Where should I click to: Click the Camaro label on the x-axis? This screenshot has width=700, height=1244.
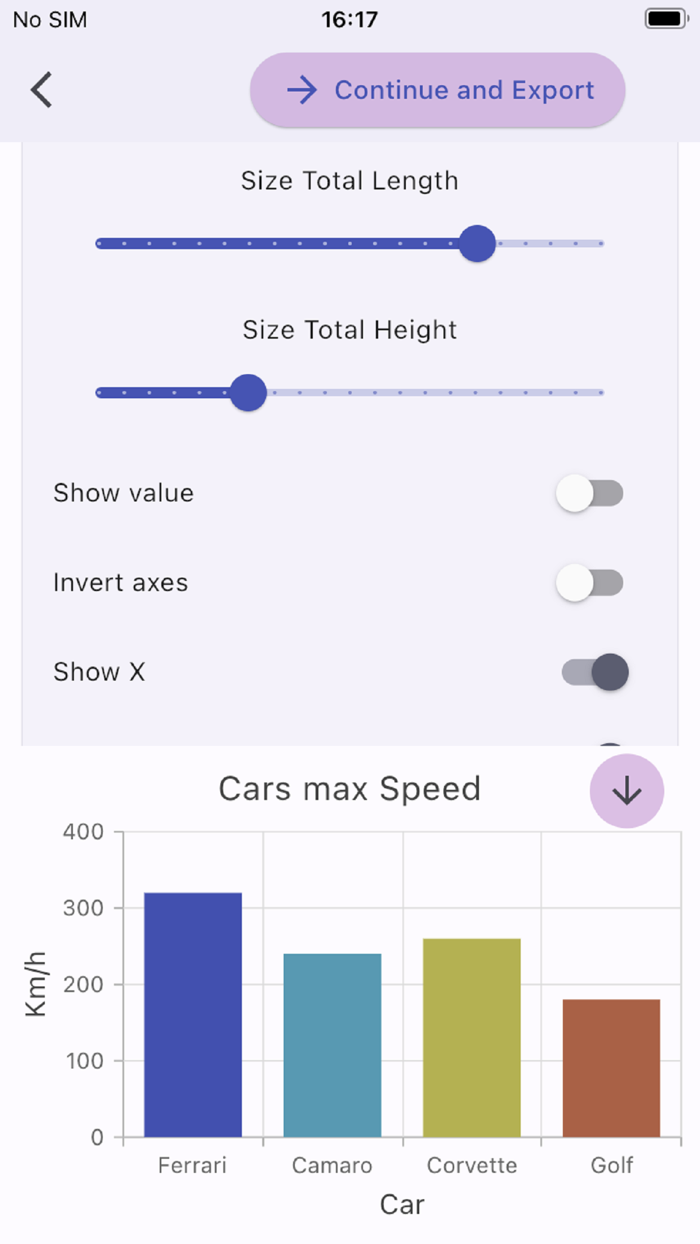click(x=331, y=1165)
